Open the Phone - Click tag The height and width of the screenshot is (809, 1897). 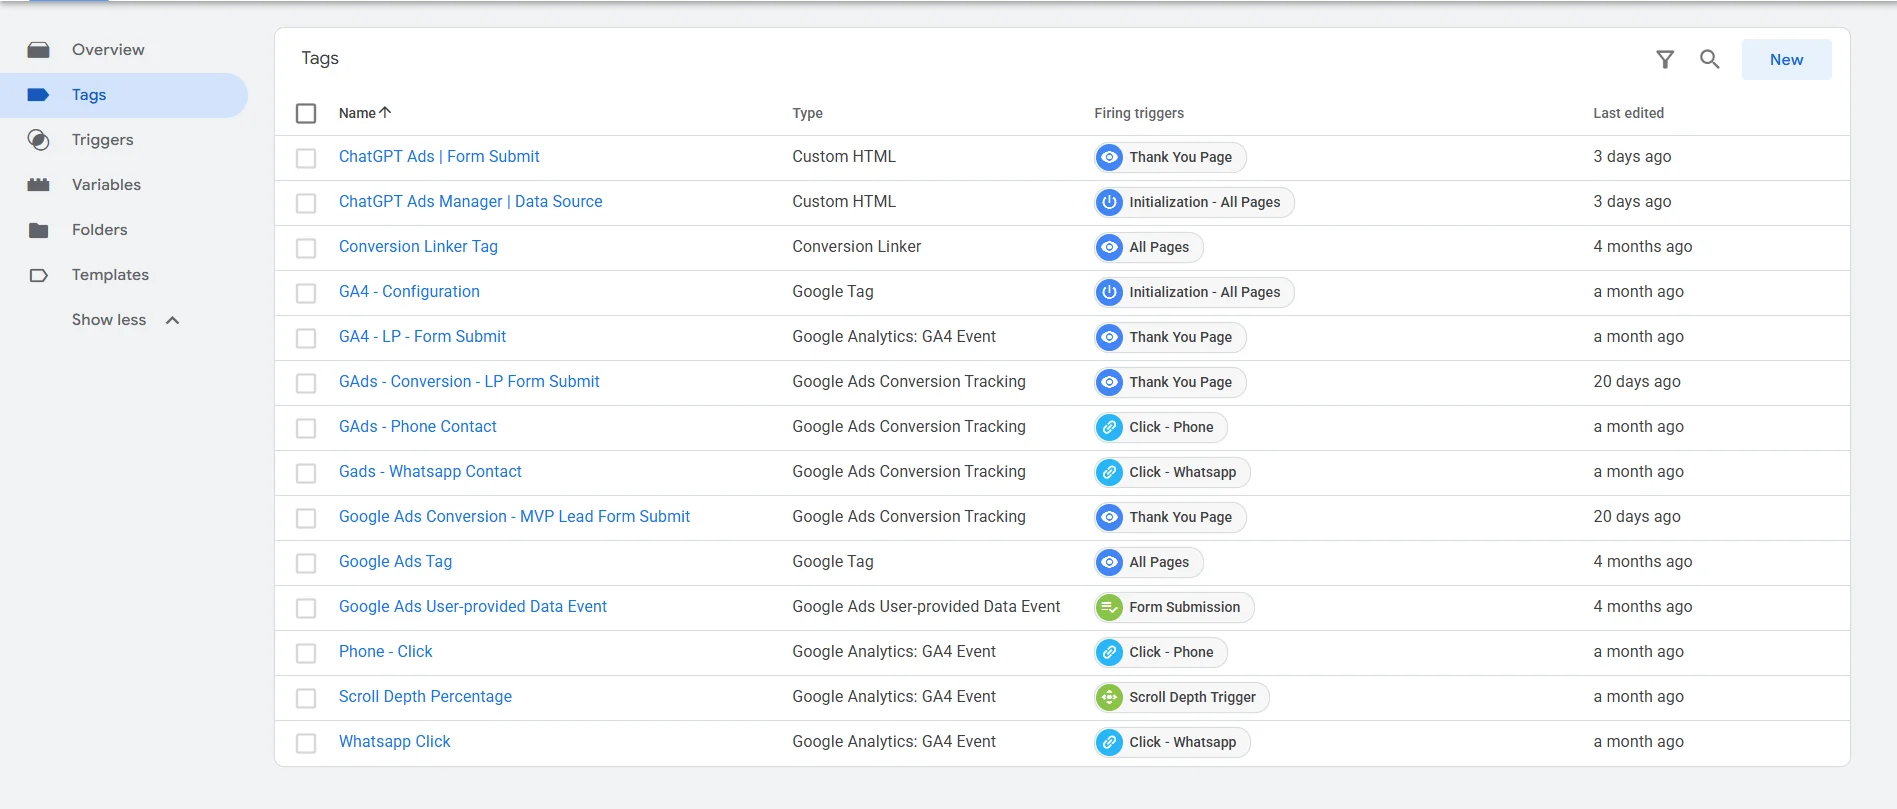point(385,651)
